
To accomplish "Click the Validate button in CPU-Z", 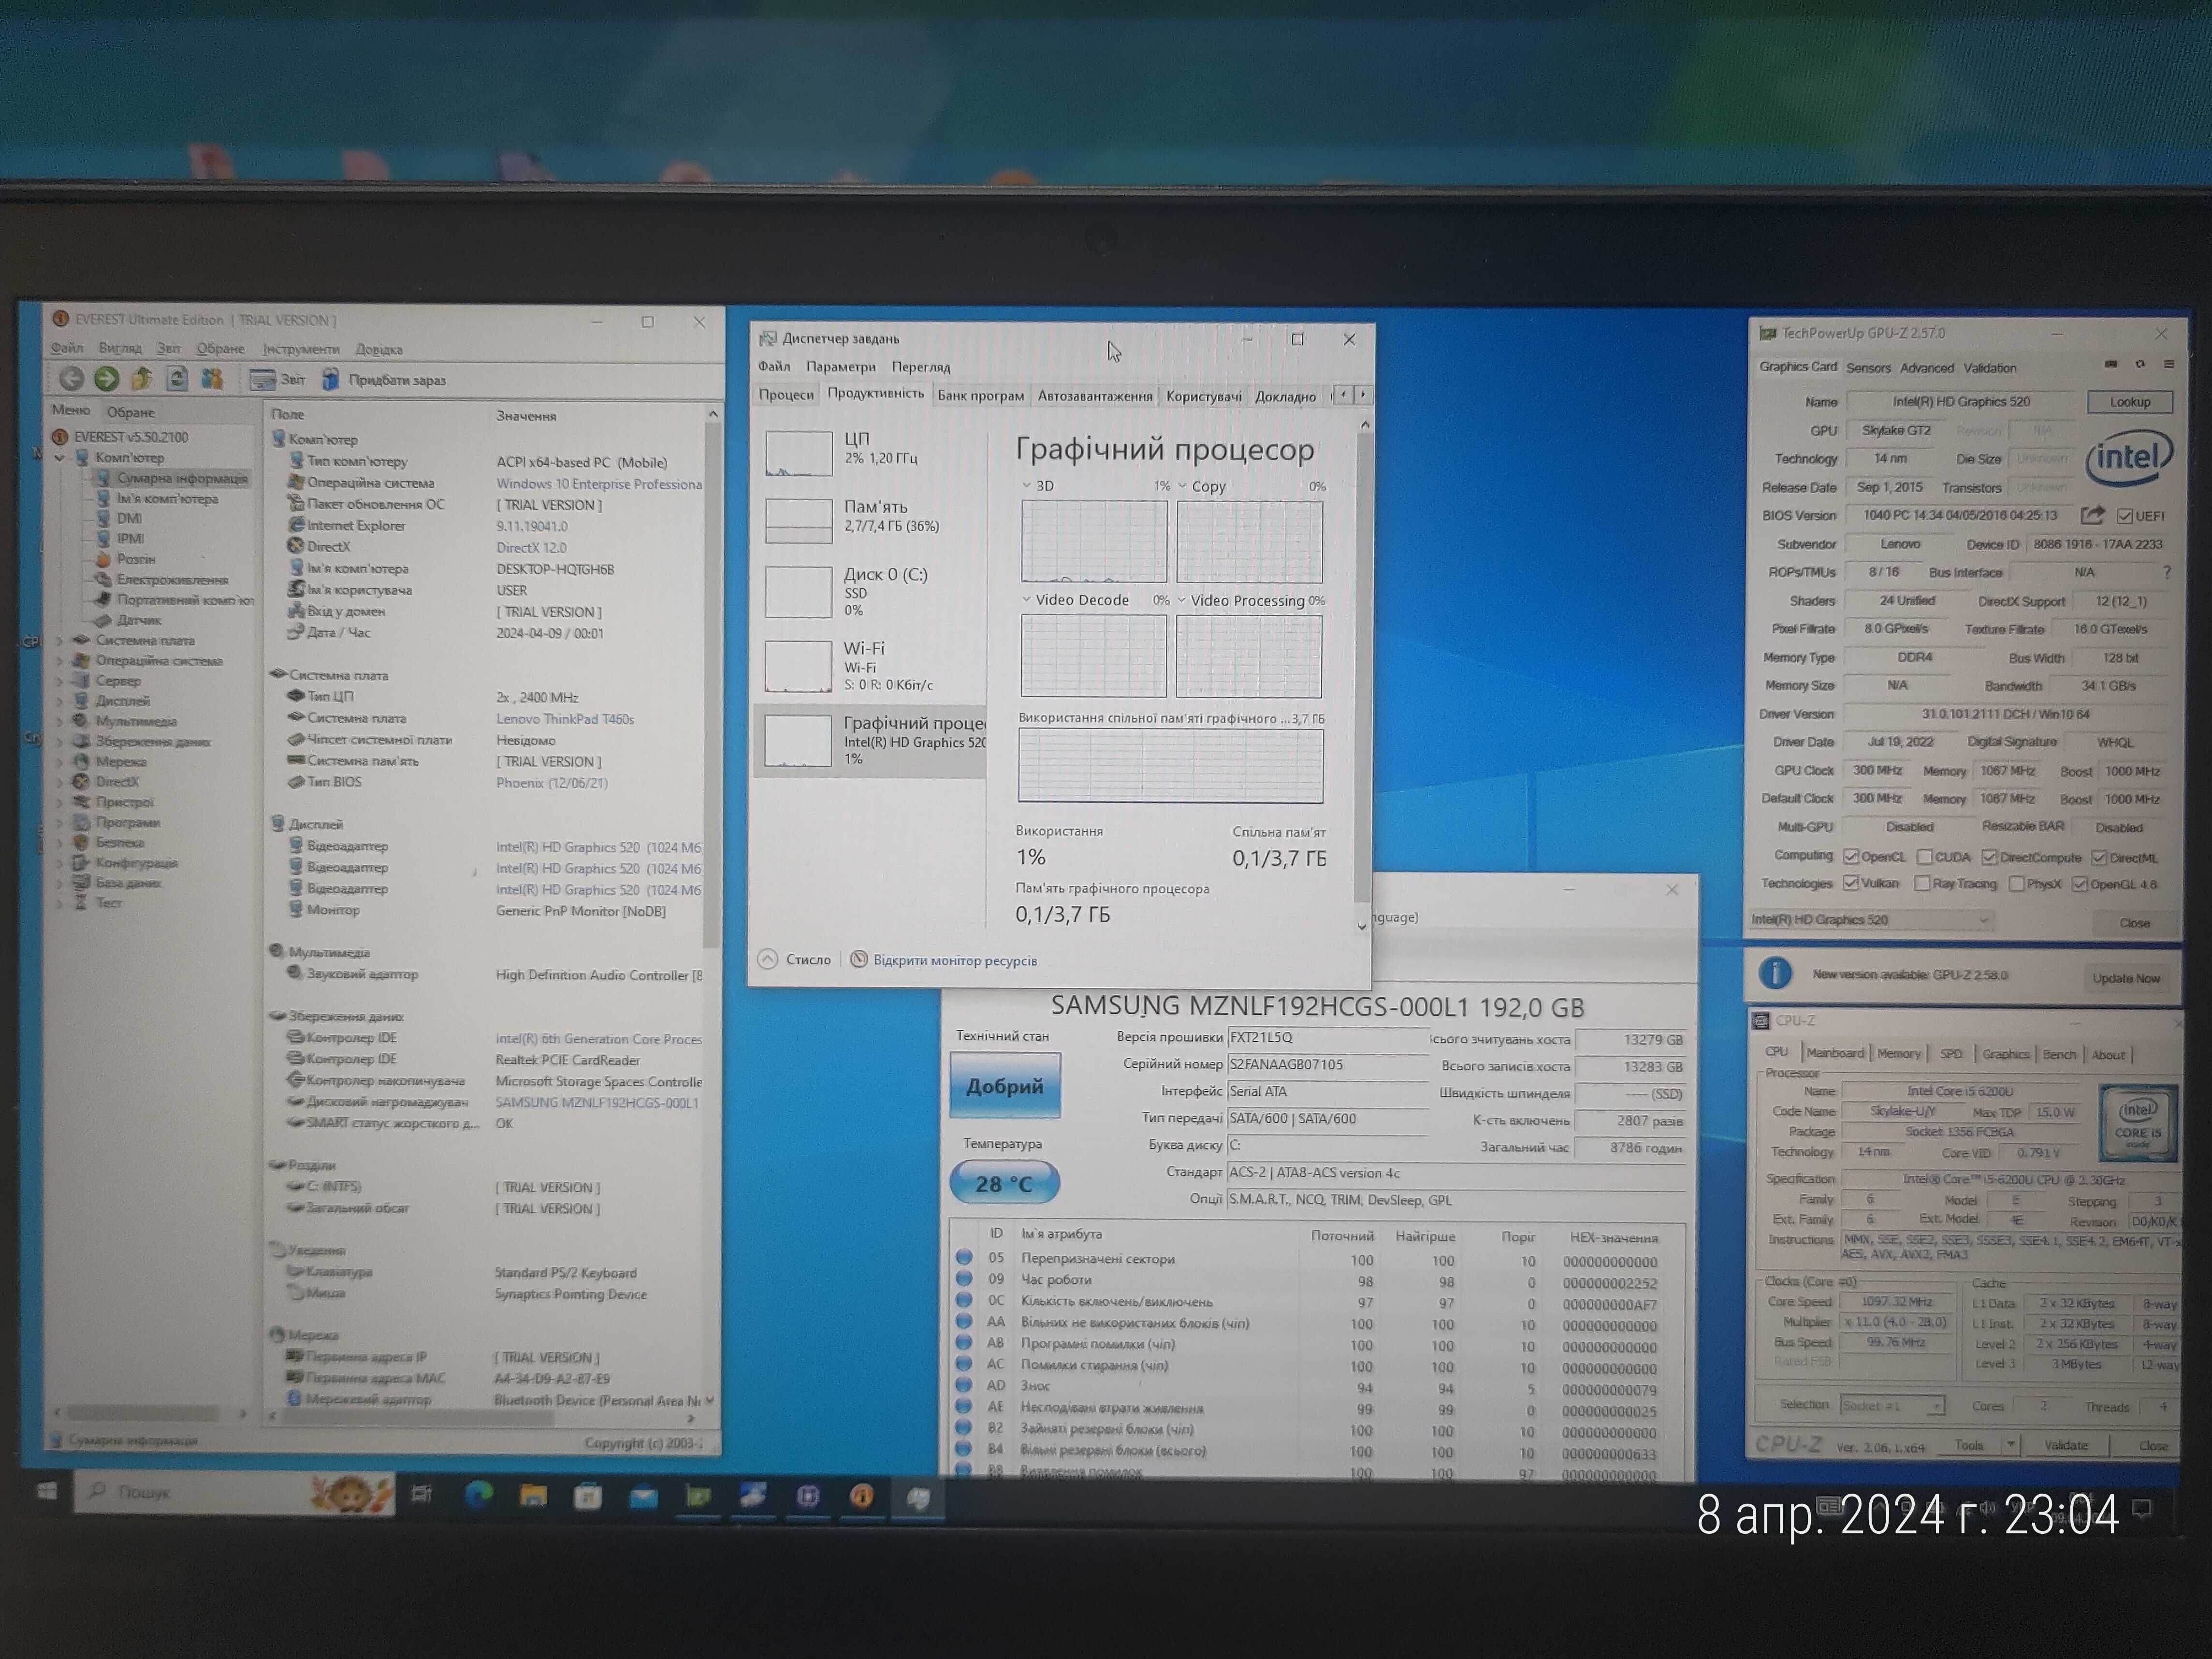I will pyautogui.click(x=2066, y=1445).
